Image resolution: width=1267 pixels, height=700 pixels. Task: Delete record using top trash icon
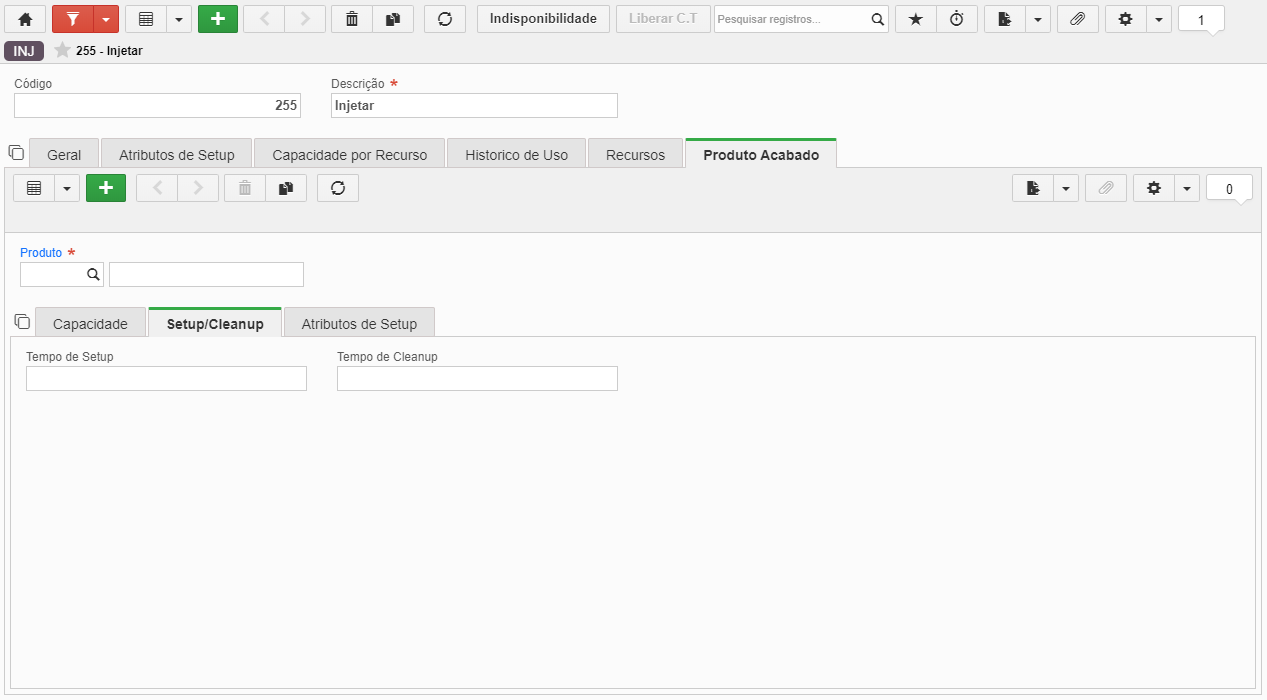tap(352, 19)
